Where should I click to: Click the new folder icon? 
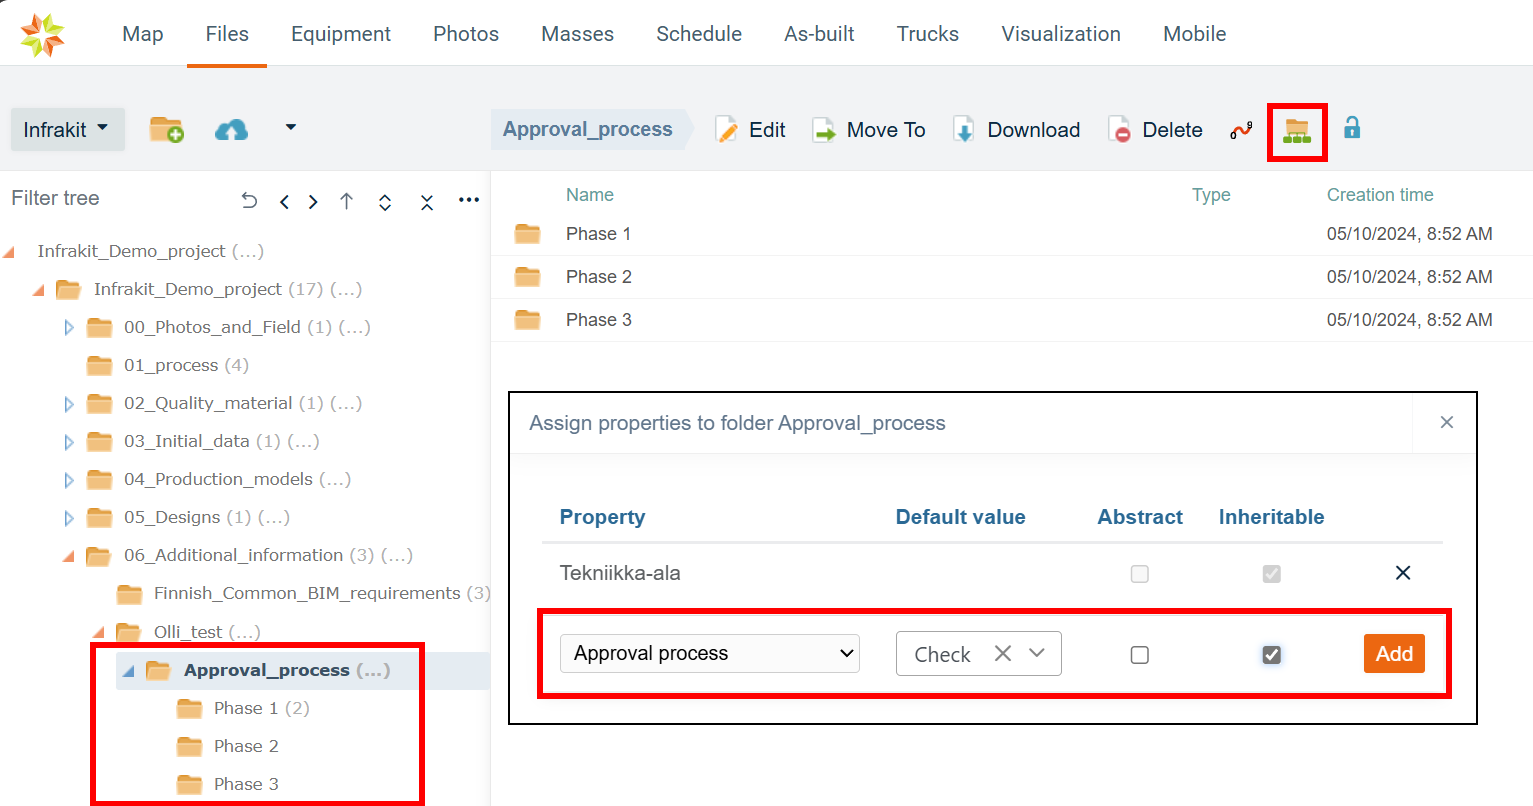click(x=166, y=130)
